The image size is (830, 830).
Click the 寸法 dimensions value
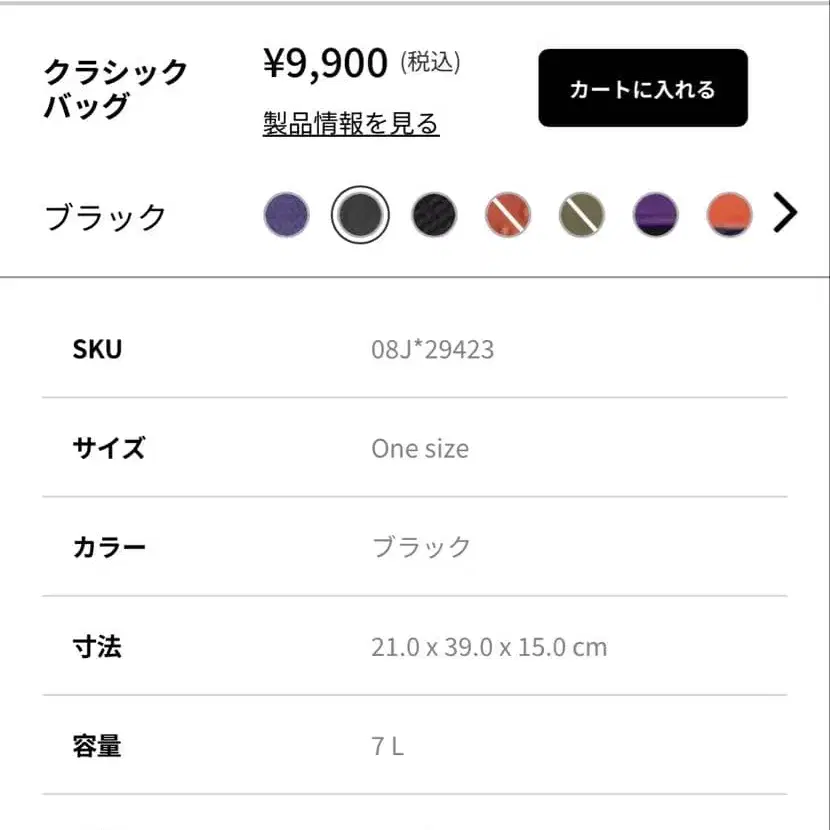(489, 647)
